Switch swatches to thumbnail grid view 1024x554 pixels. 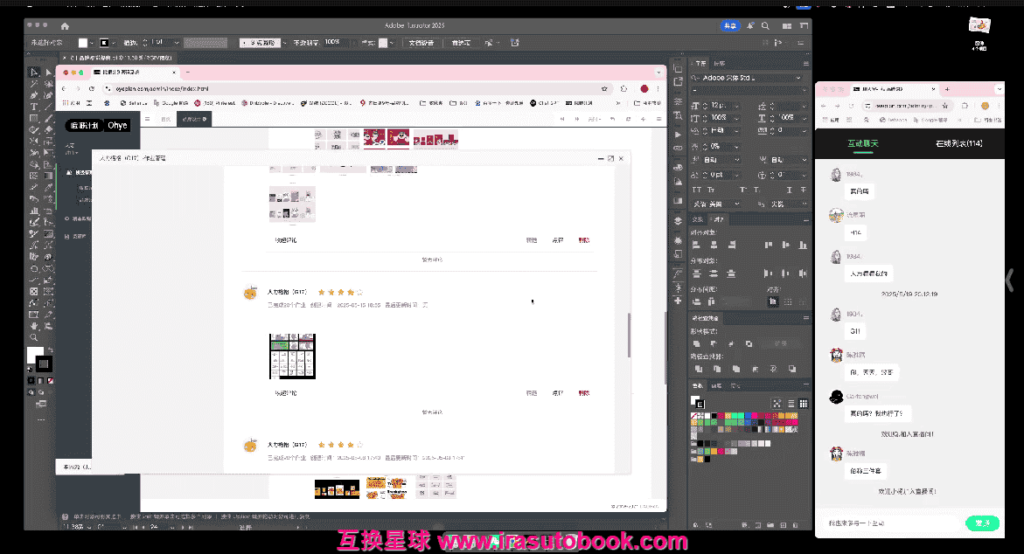click(x=803, y=404)
